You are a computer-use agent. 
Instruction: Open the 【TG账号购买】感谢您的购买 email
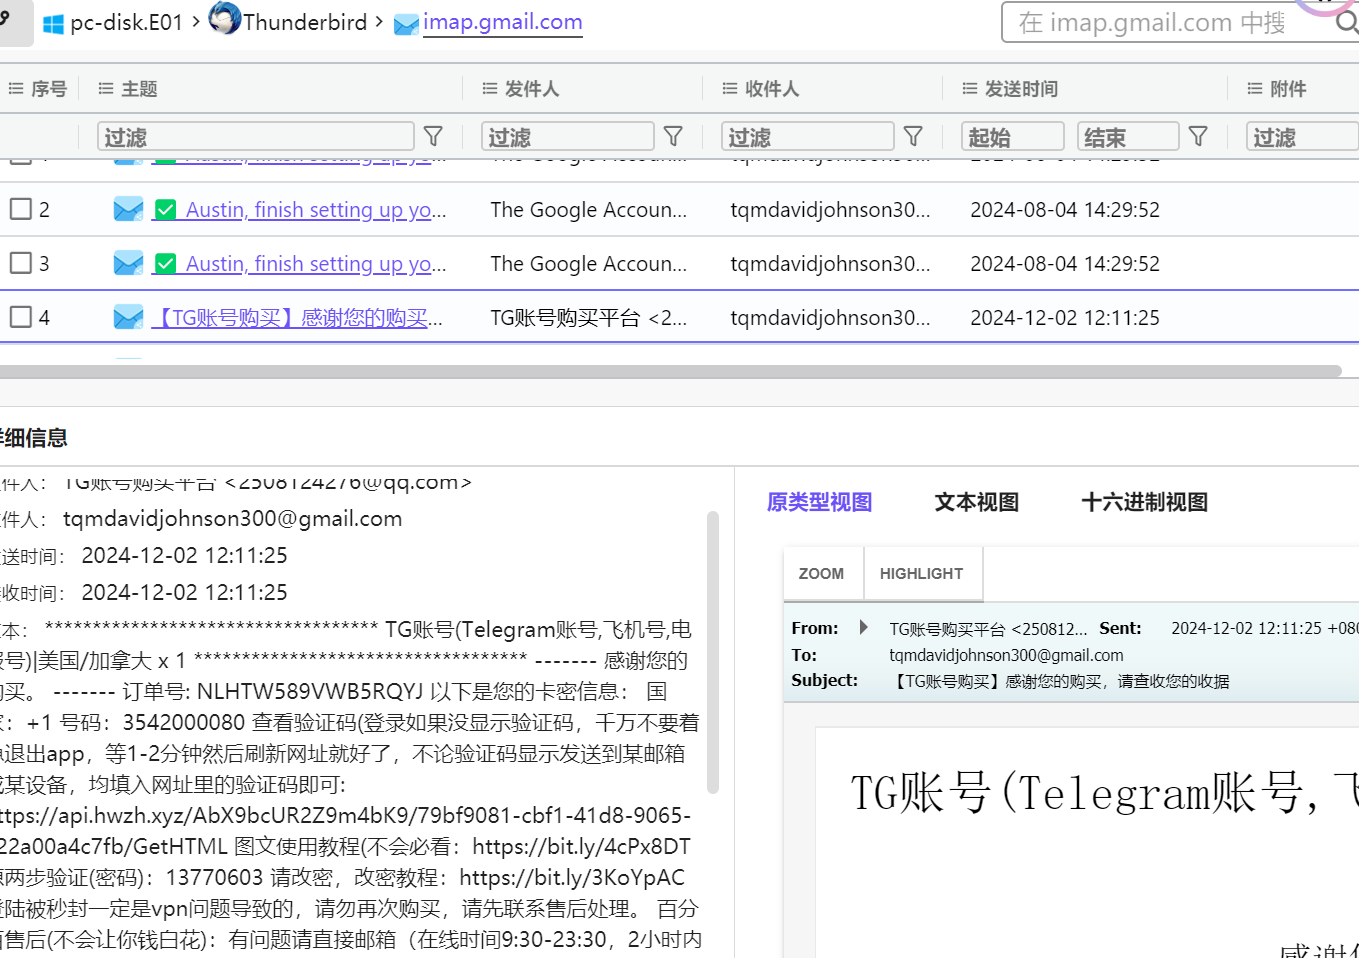(x=297, y=318)
